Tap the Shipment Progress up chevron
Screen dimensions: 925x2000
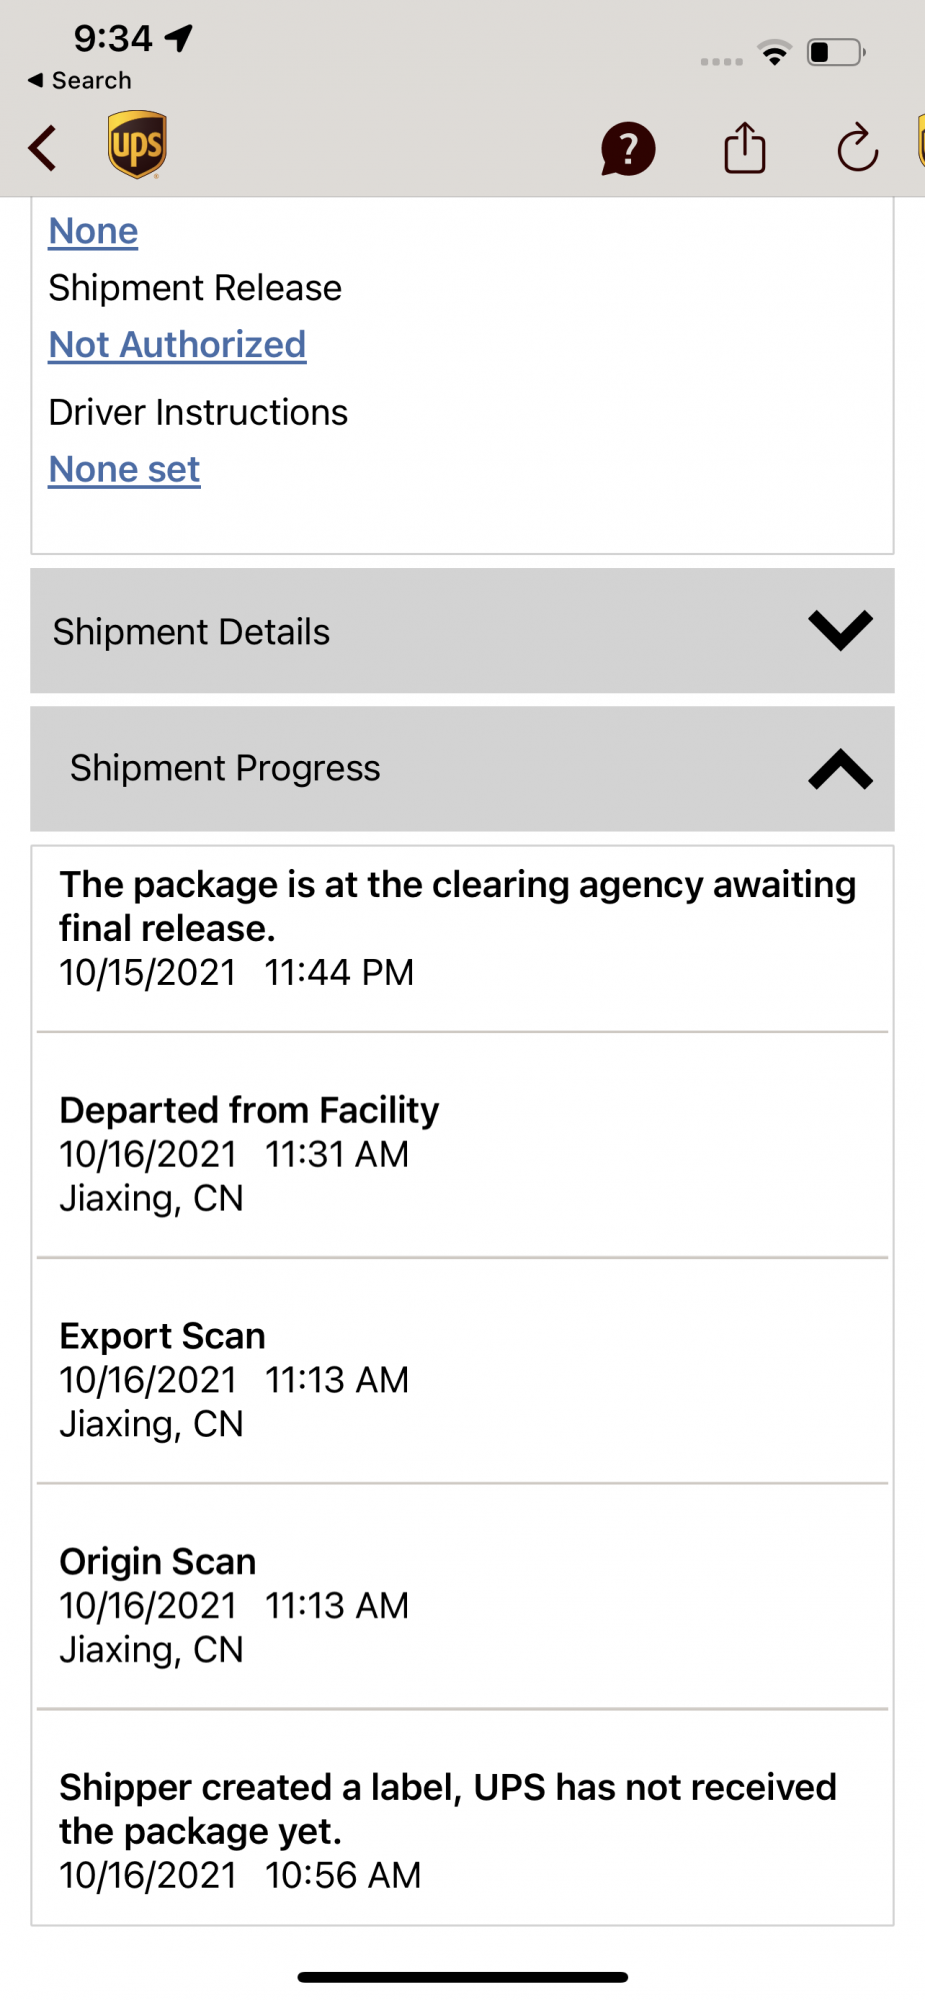click(840, 769)
